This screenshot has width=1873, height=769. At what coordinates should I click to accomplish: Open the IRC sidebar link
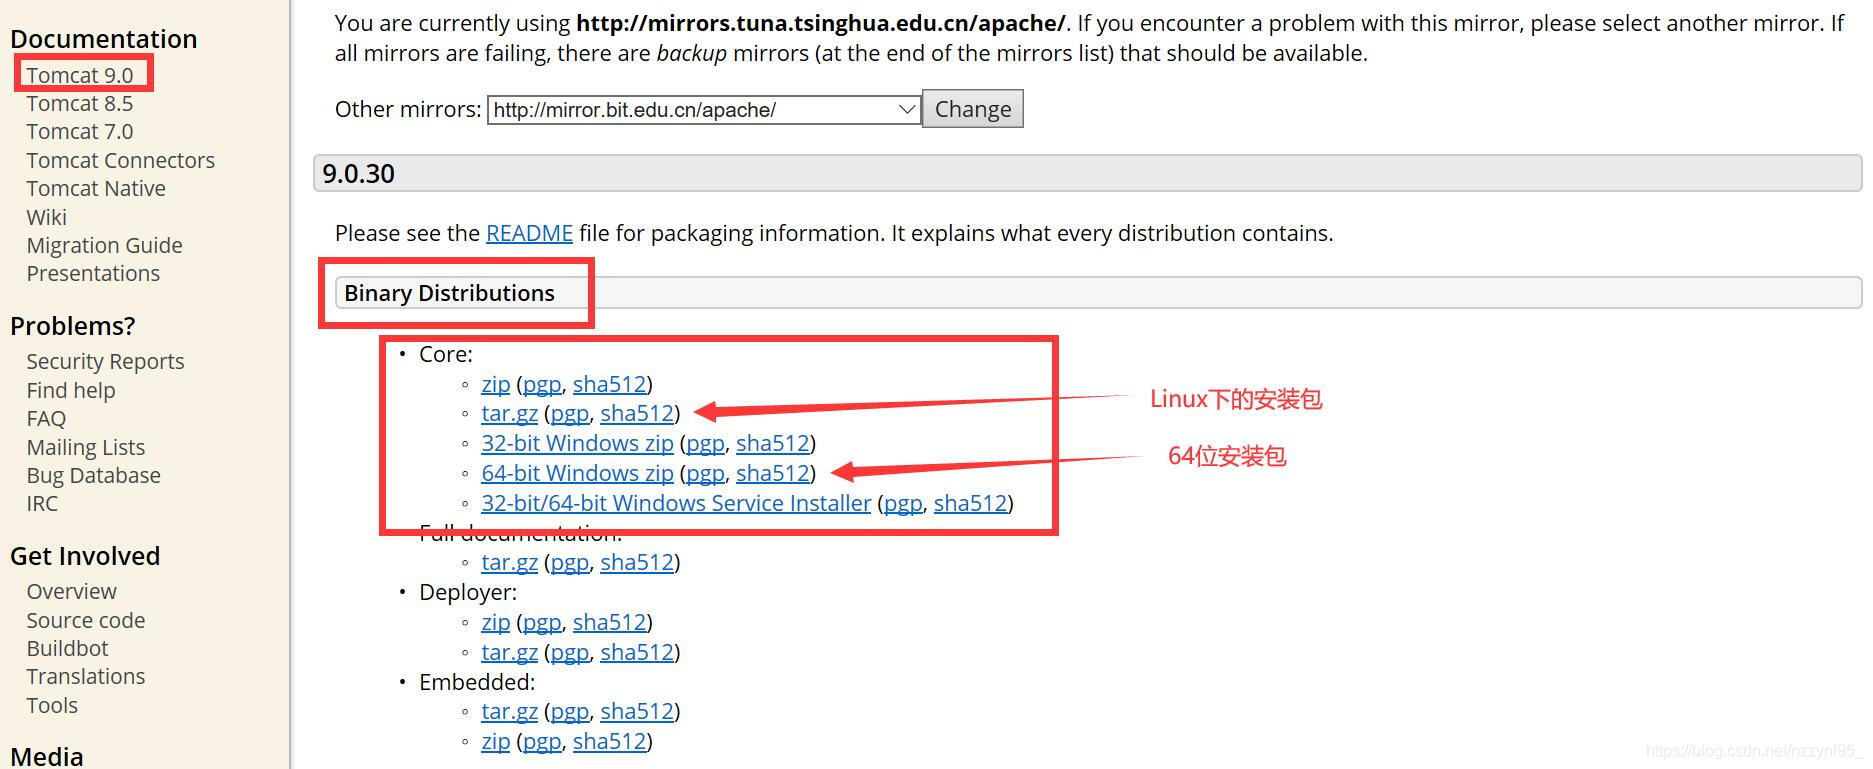coord(42,503)
